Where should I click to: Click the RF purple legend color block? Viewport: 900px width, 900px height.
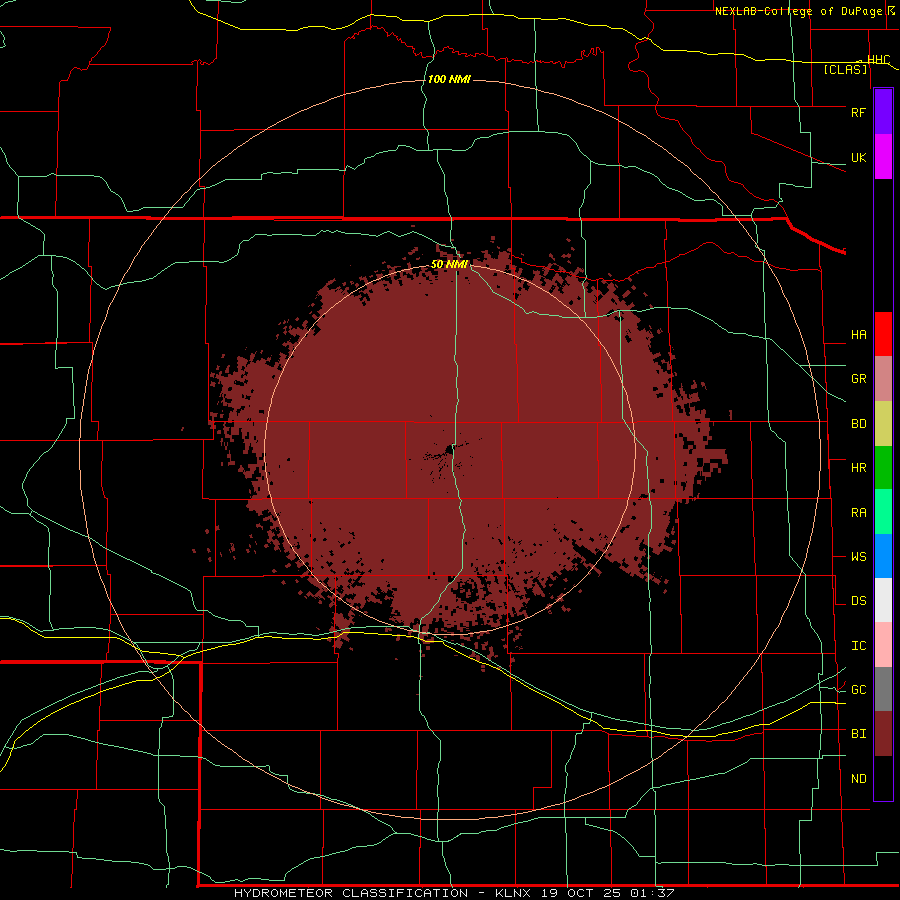pos(883,112)
